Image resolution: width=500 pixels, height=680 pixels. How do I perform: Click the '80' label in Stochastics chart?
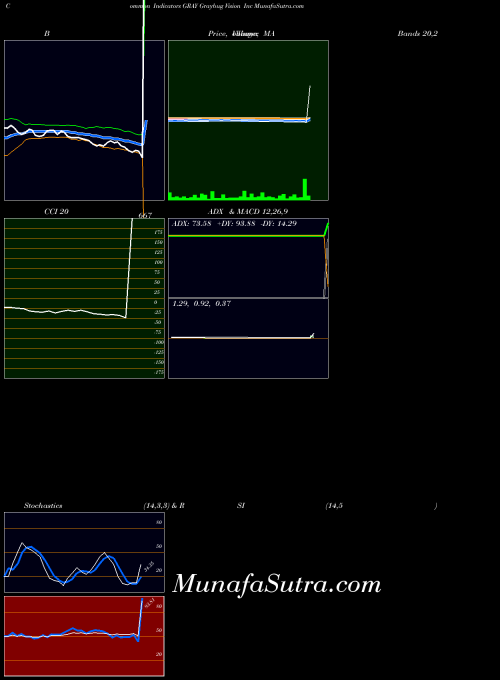(x=159, y=523)
